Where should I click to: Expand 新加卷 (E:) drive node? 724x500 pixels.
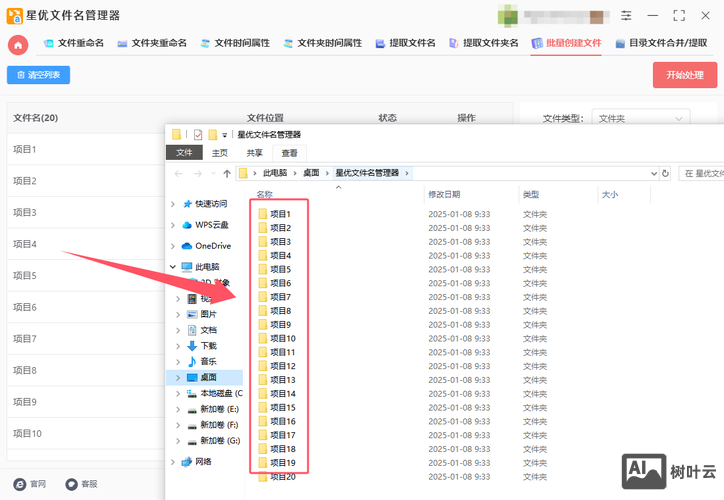tap(178, 409)
